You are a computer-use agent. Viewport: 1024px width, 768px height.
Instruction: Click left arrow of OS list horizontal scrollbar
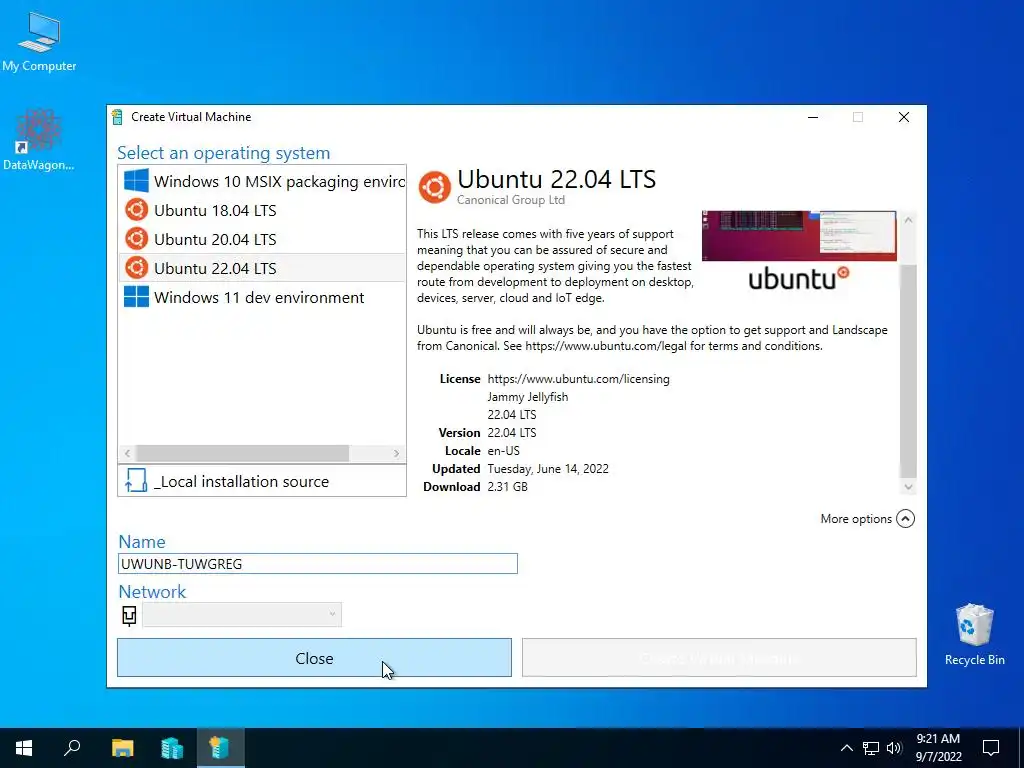coord(127,453)
